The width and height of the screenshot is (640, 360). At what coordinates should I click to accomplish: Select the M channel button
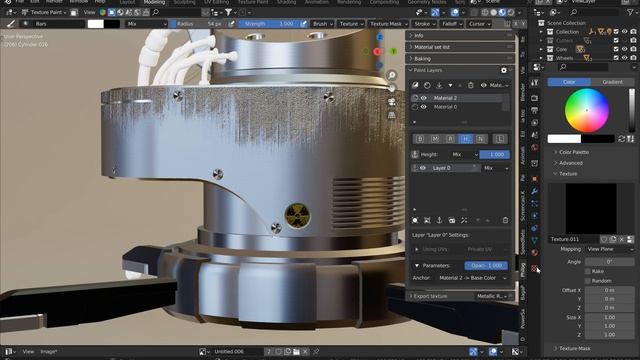pyautogui.click(x=435, y=139)
